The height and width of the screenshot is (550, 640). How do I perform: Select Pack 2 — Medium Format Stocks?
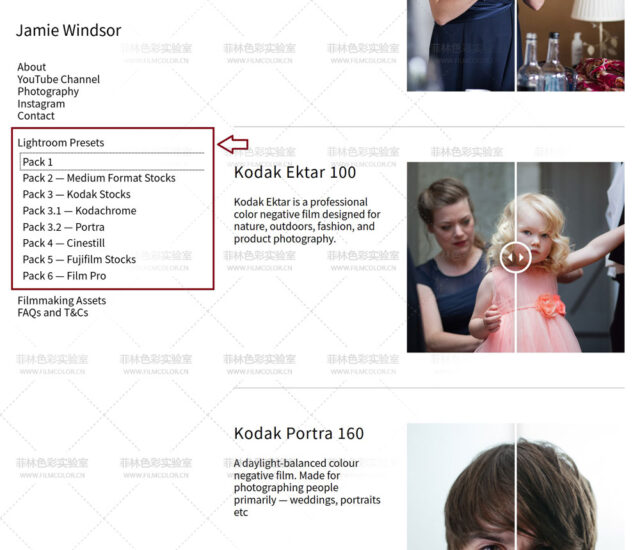click(x=99, y=178)
